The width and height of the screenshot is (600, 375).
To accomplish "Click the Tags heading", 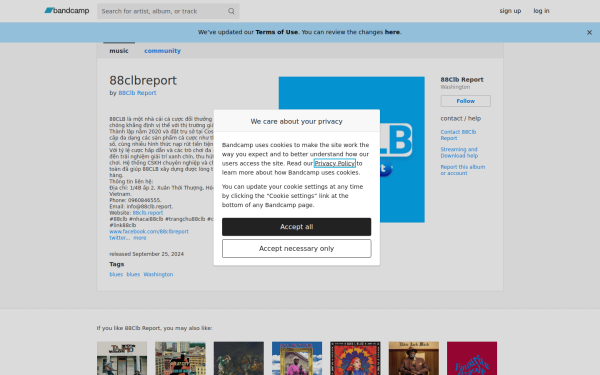I will click(117, 264).
